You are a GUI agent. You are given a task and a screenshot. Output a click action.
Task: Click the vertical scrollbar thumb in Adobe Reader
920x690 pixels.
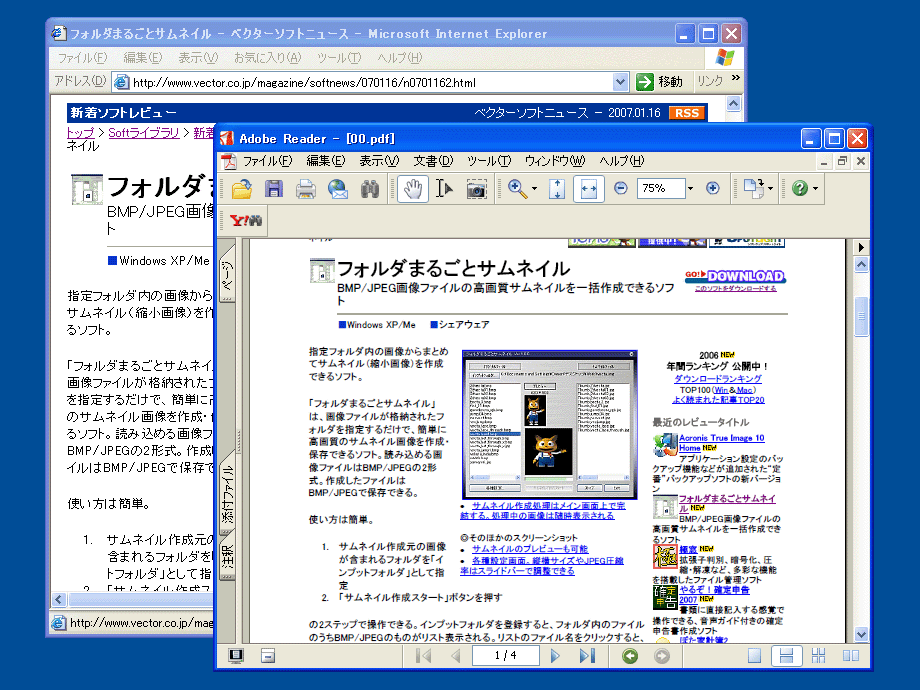pos(861,317)
